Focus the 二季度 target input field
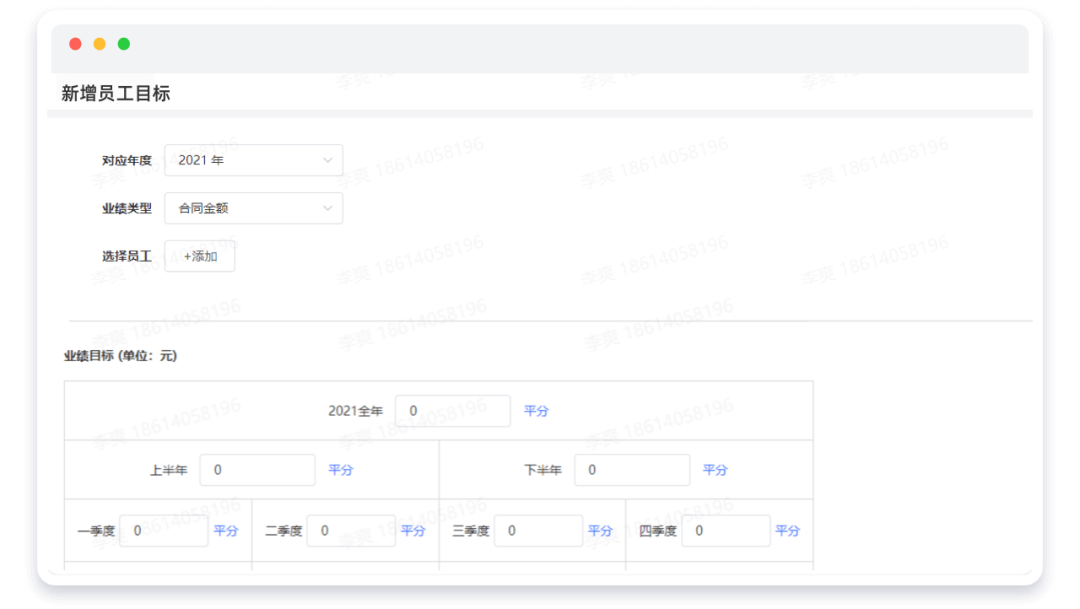1080x609 pixels. pyautogui.click(x=351, y=530)
